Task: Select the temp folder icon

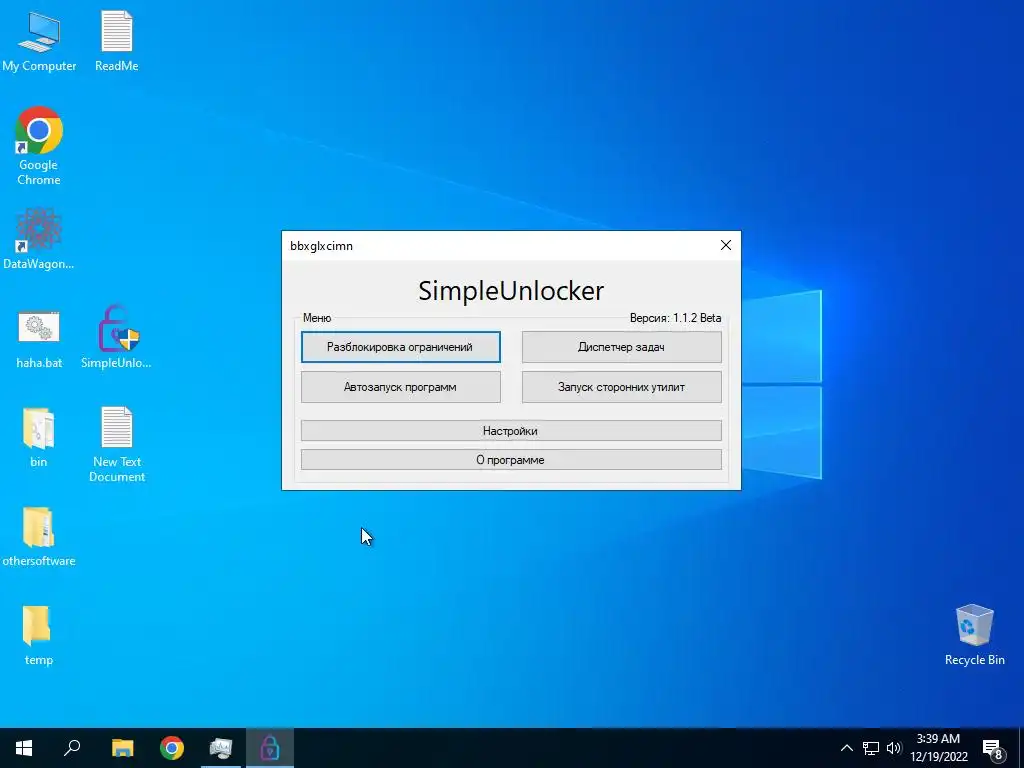Action: coord(39,636)
